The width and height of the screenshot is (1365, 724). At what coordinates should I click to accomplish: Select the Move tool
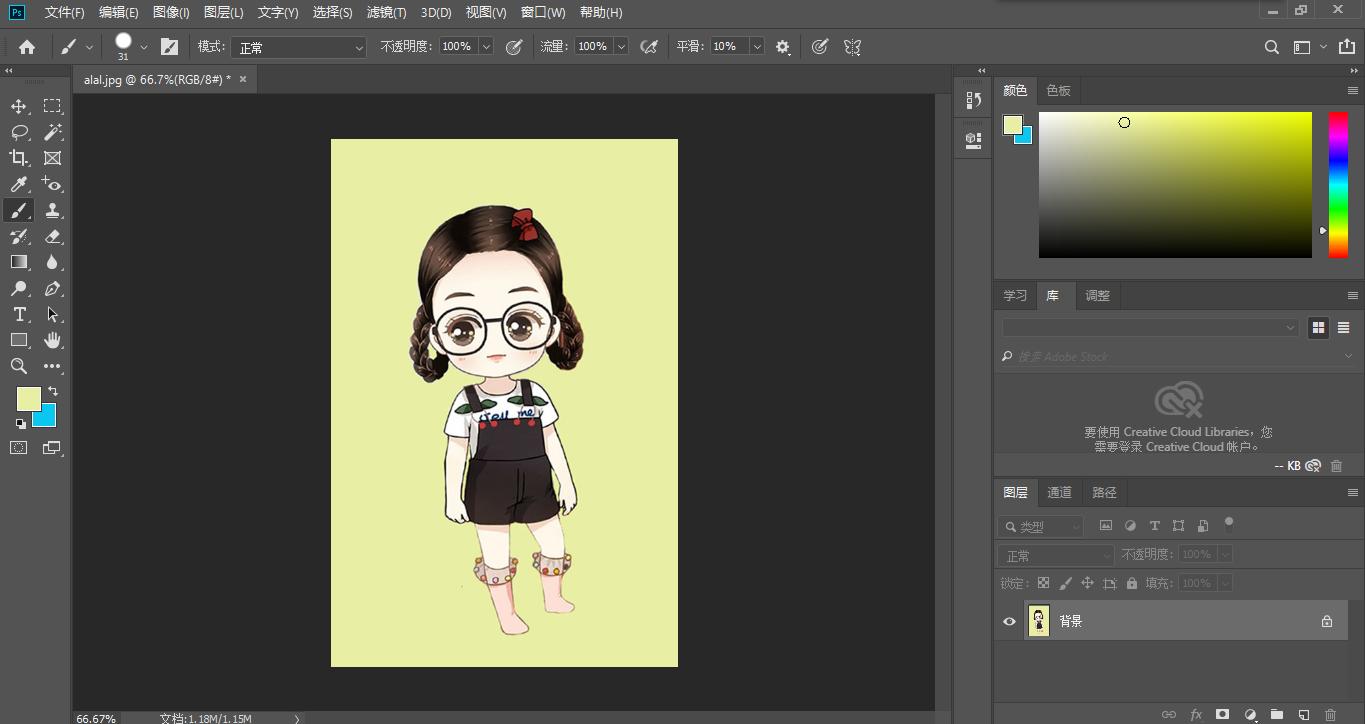[x=19, y=106]
